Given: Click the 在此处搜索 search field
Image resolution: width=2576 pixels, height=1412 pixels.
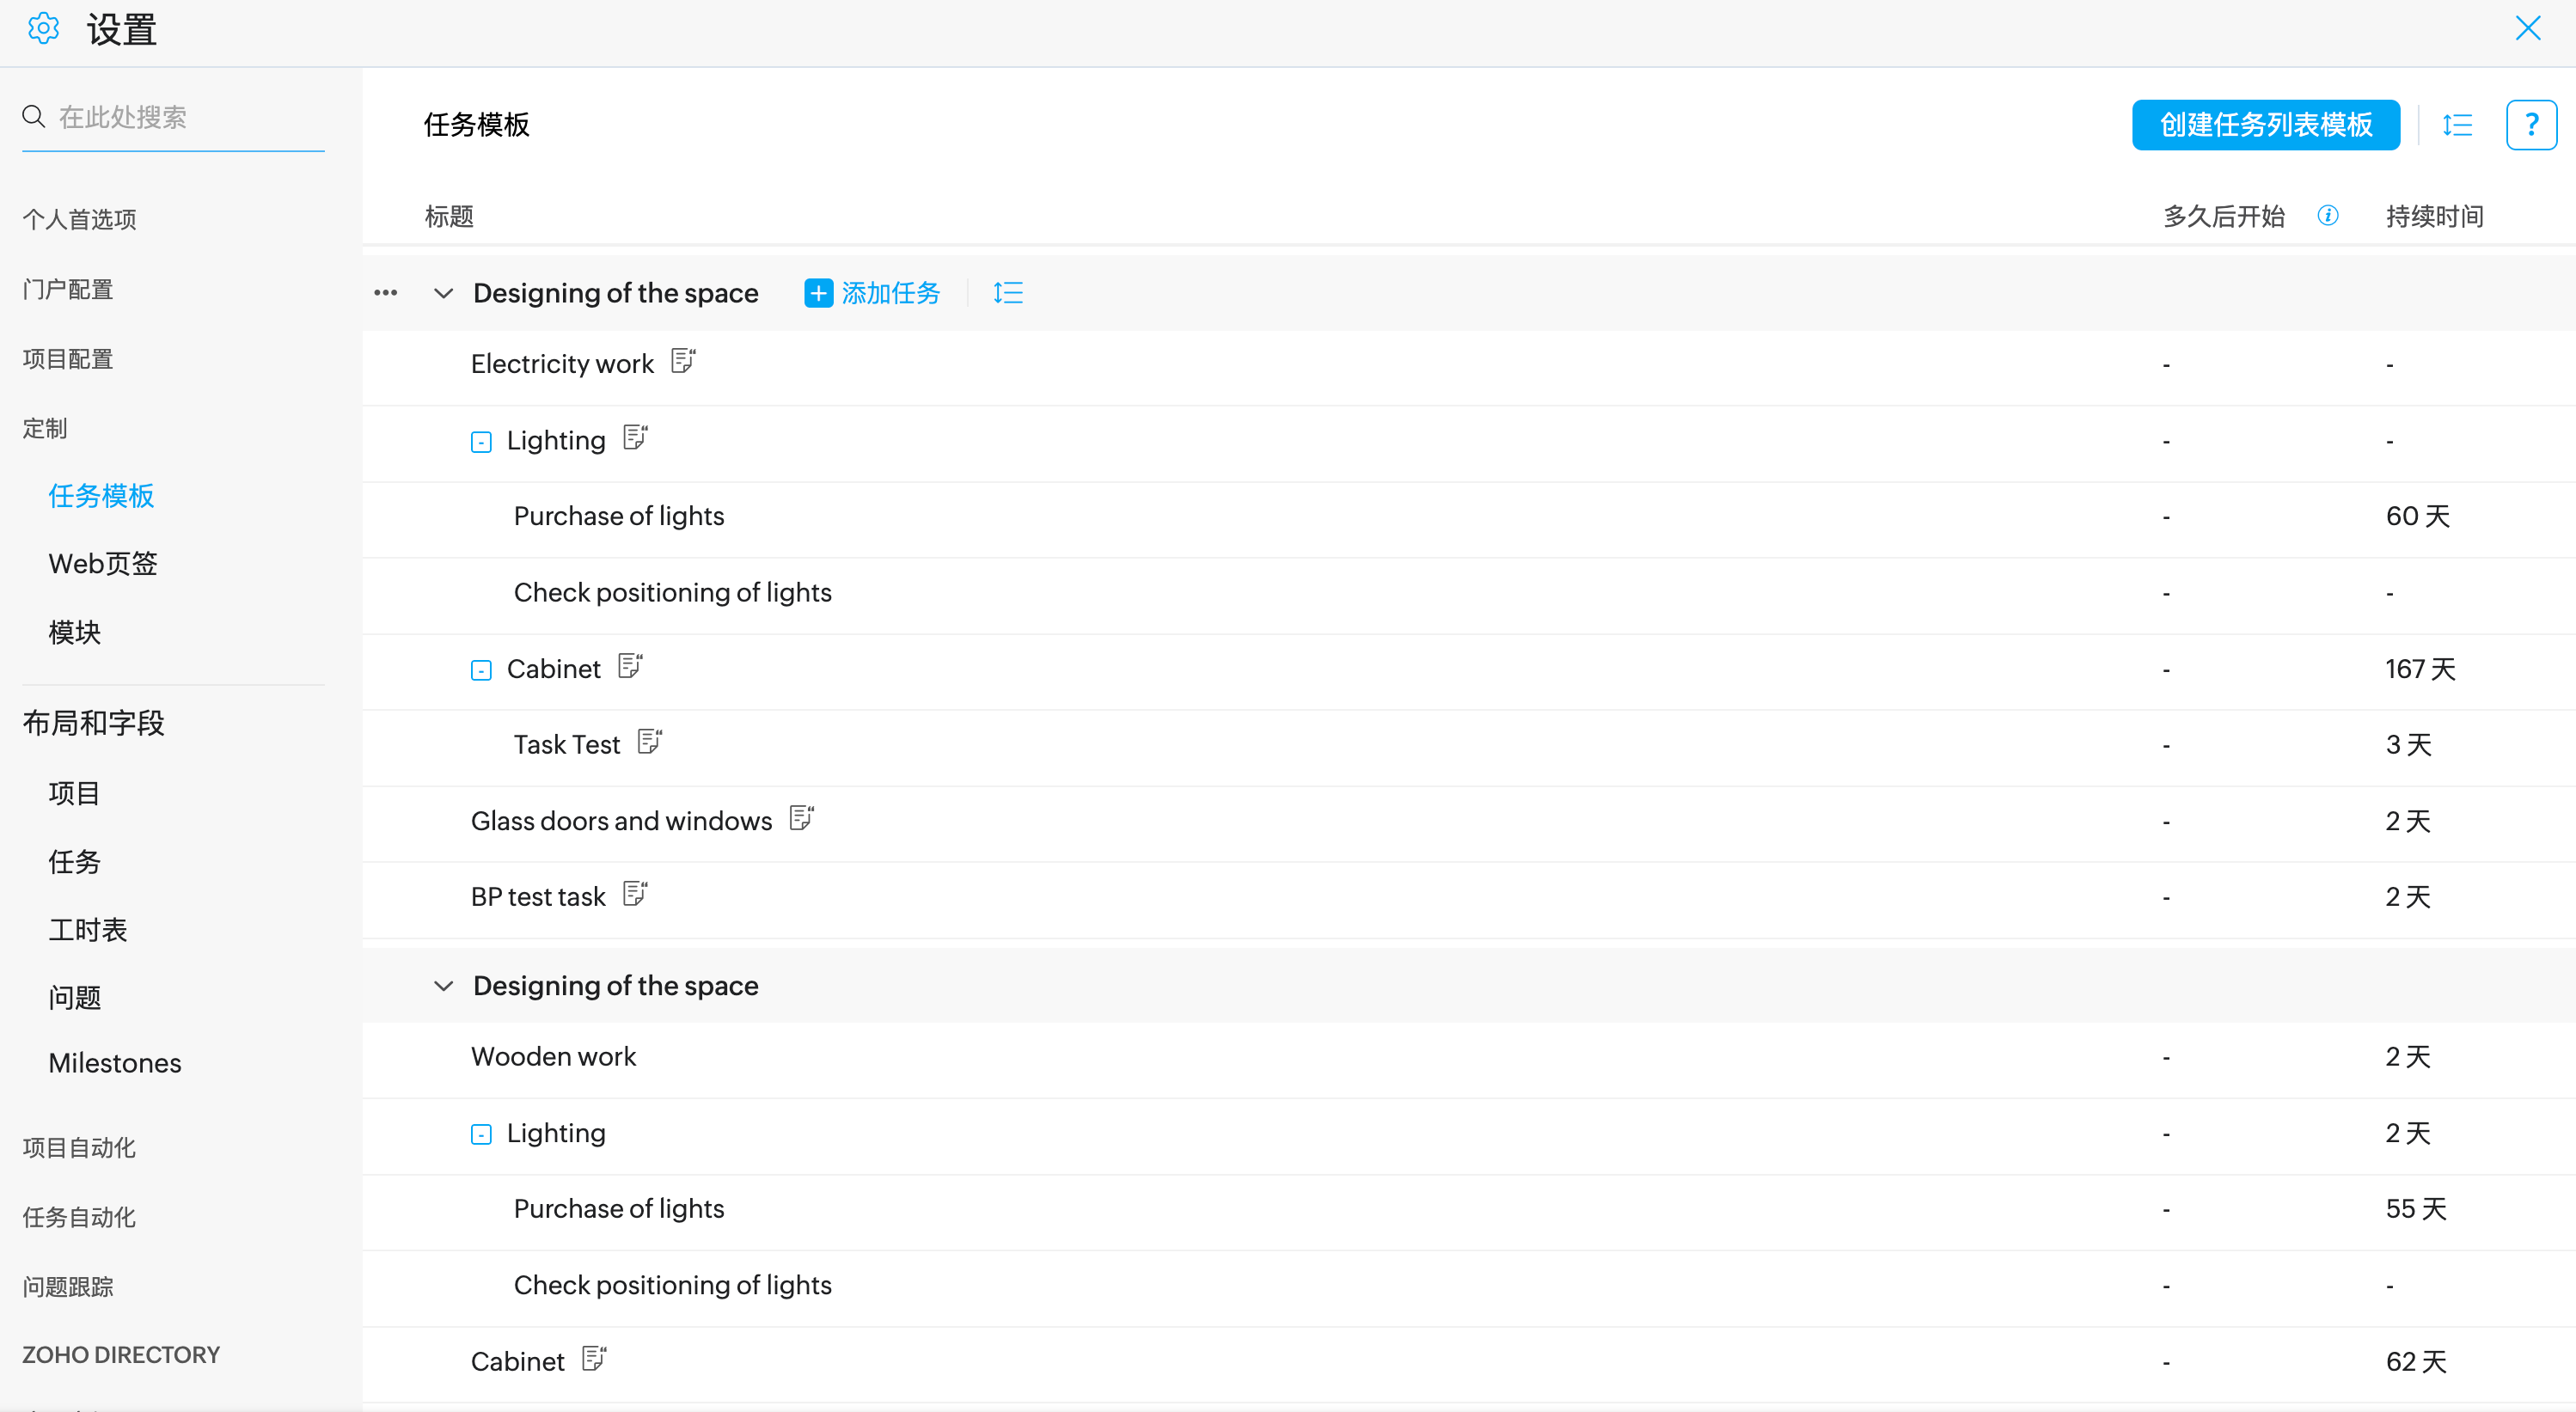Looking at the screenshot, I should click(185, 118).
